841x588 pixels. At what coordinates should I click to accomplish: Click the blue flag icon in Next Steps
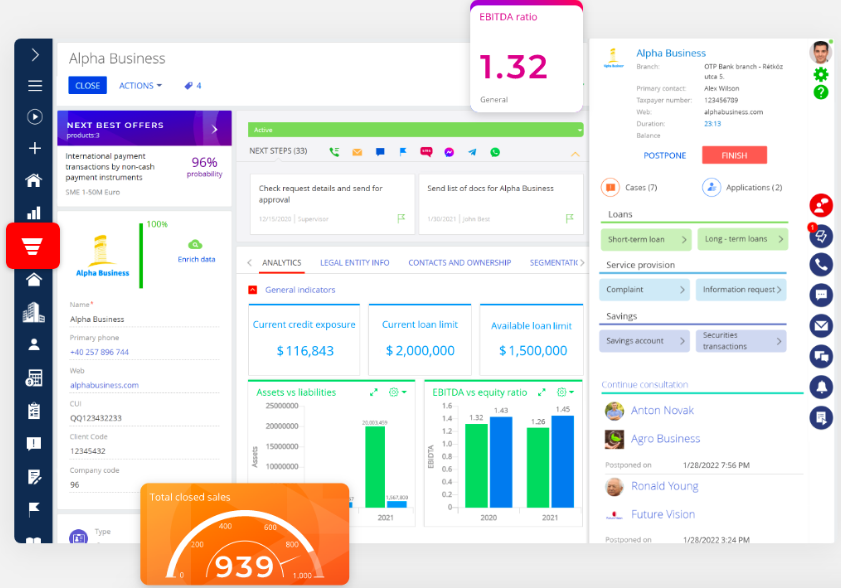click(x=403, y=152)
